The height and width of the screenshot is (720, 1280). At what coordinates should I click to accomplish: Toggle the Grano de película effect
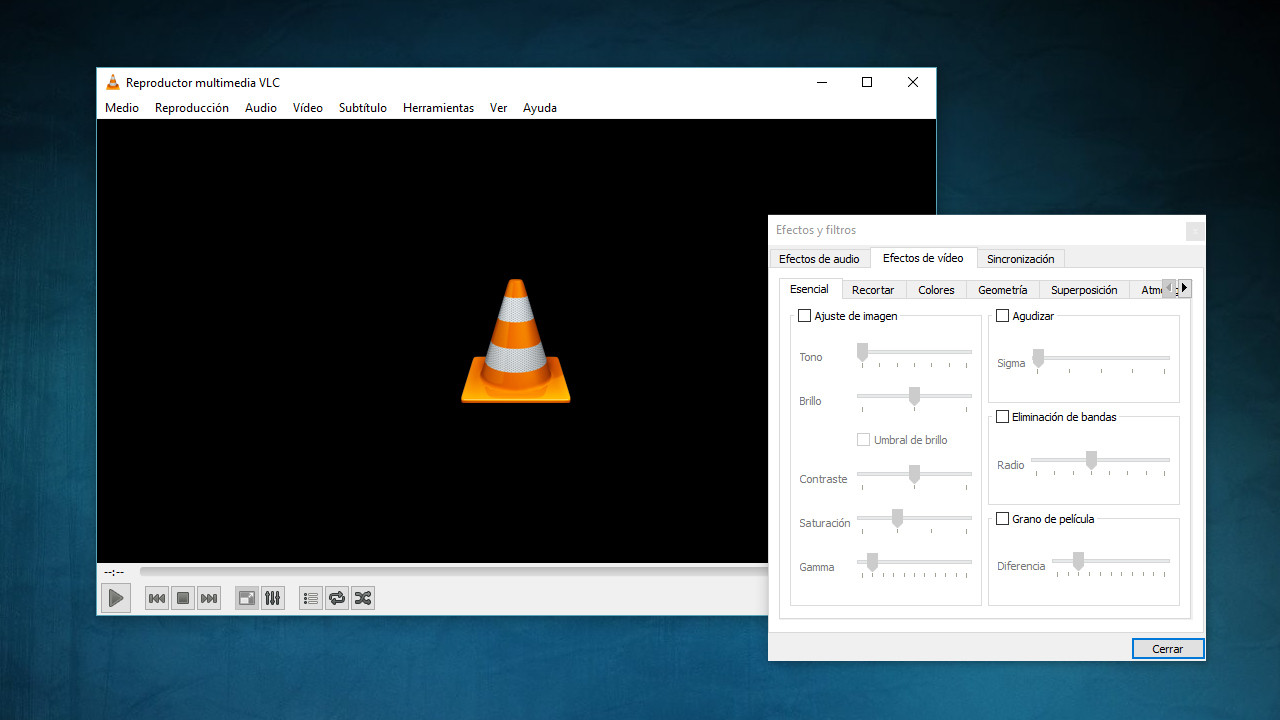tap(1002, 518)
